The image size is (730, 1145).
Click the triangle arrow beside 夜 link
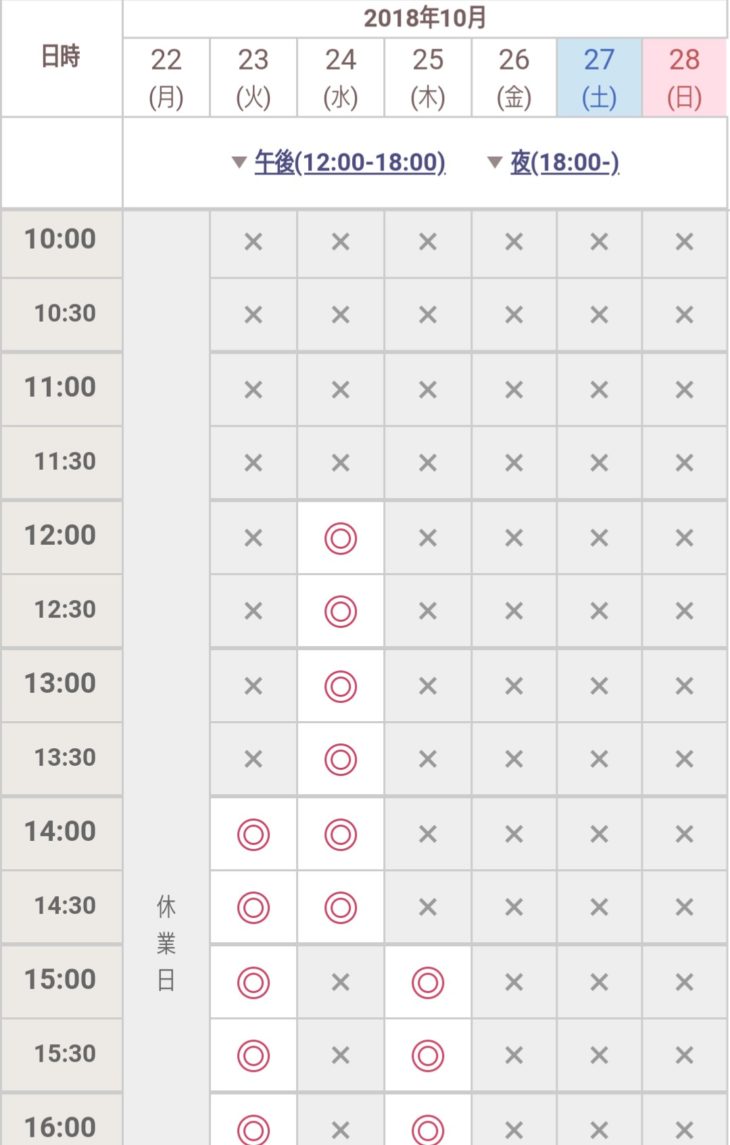tap(494, 162)
